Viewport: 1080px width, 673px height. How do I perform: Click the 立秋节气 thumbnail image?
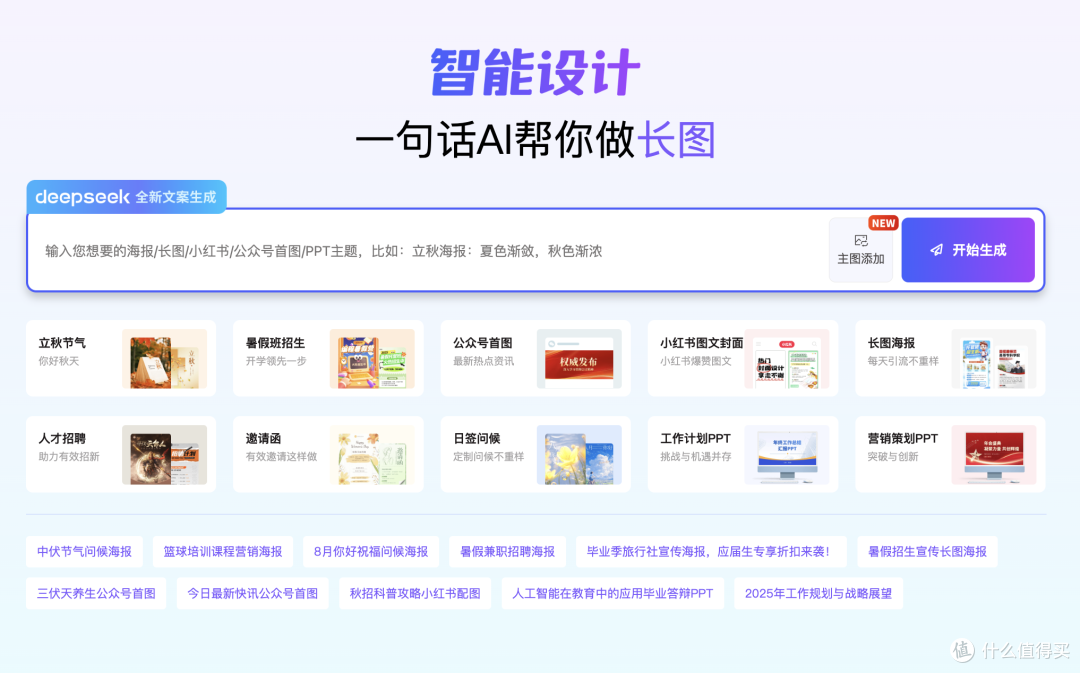click(x=165, y=358)
